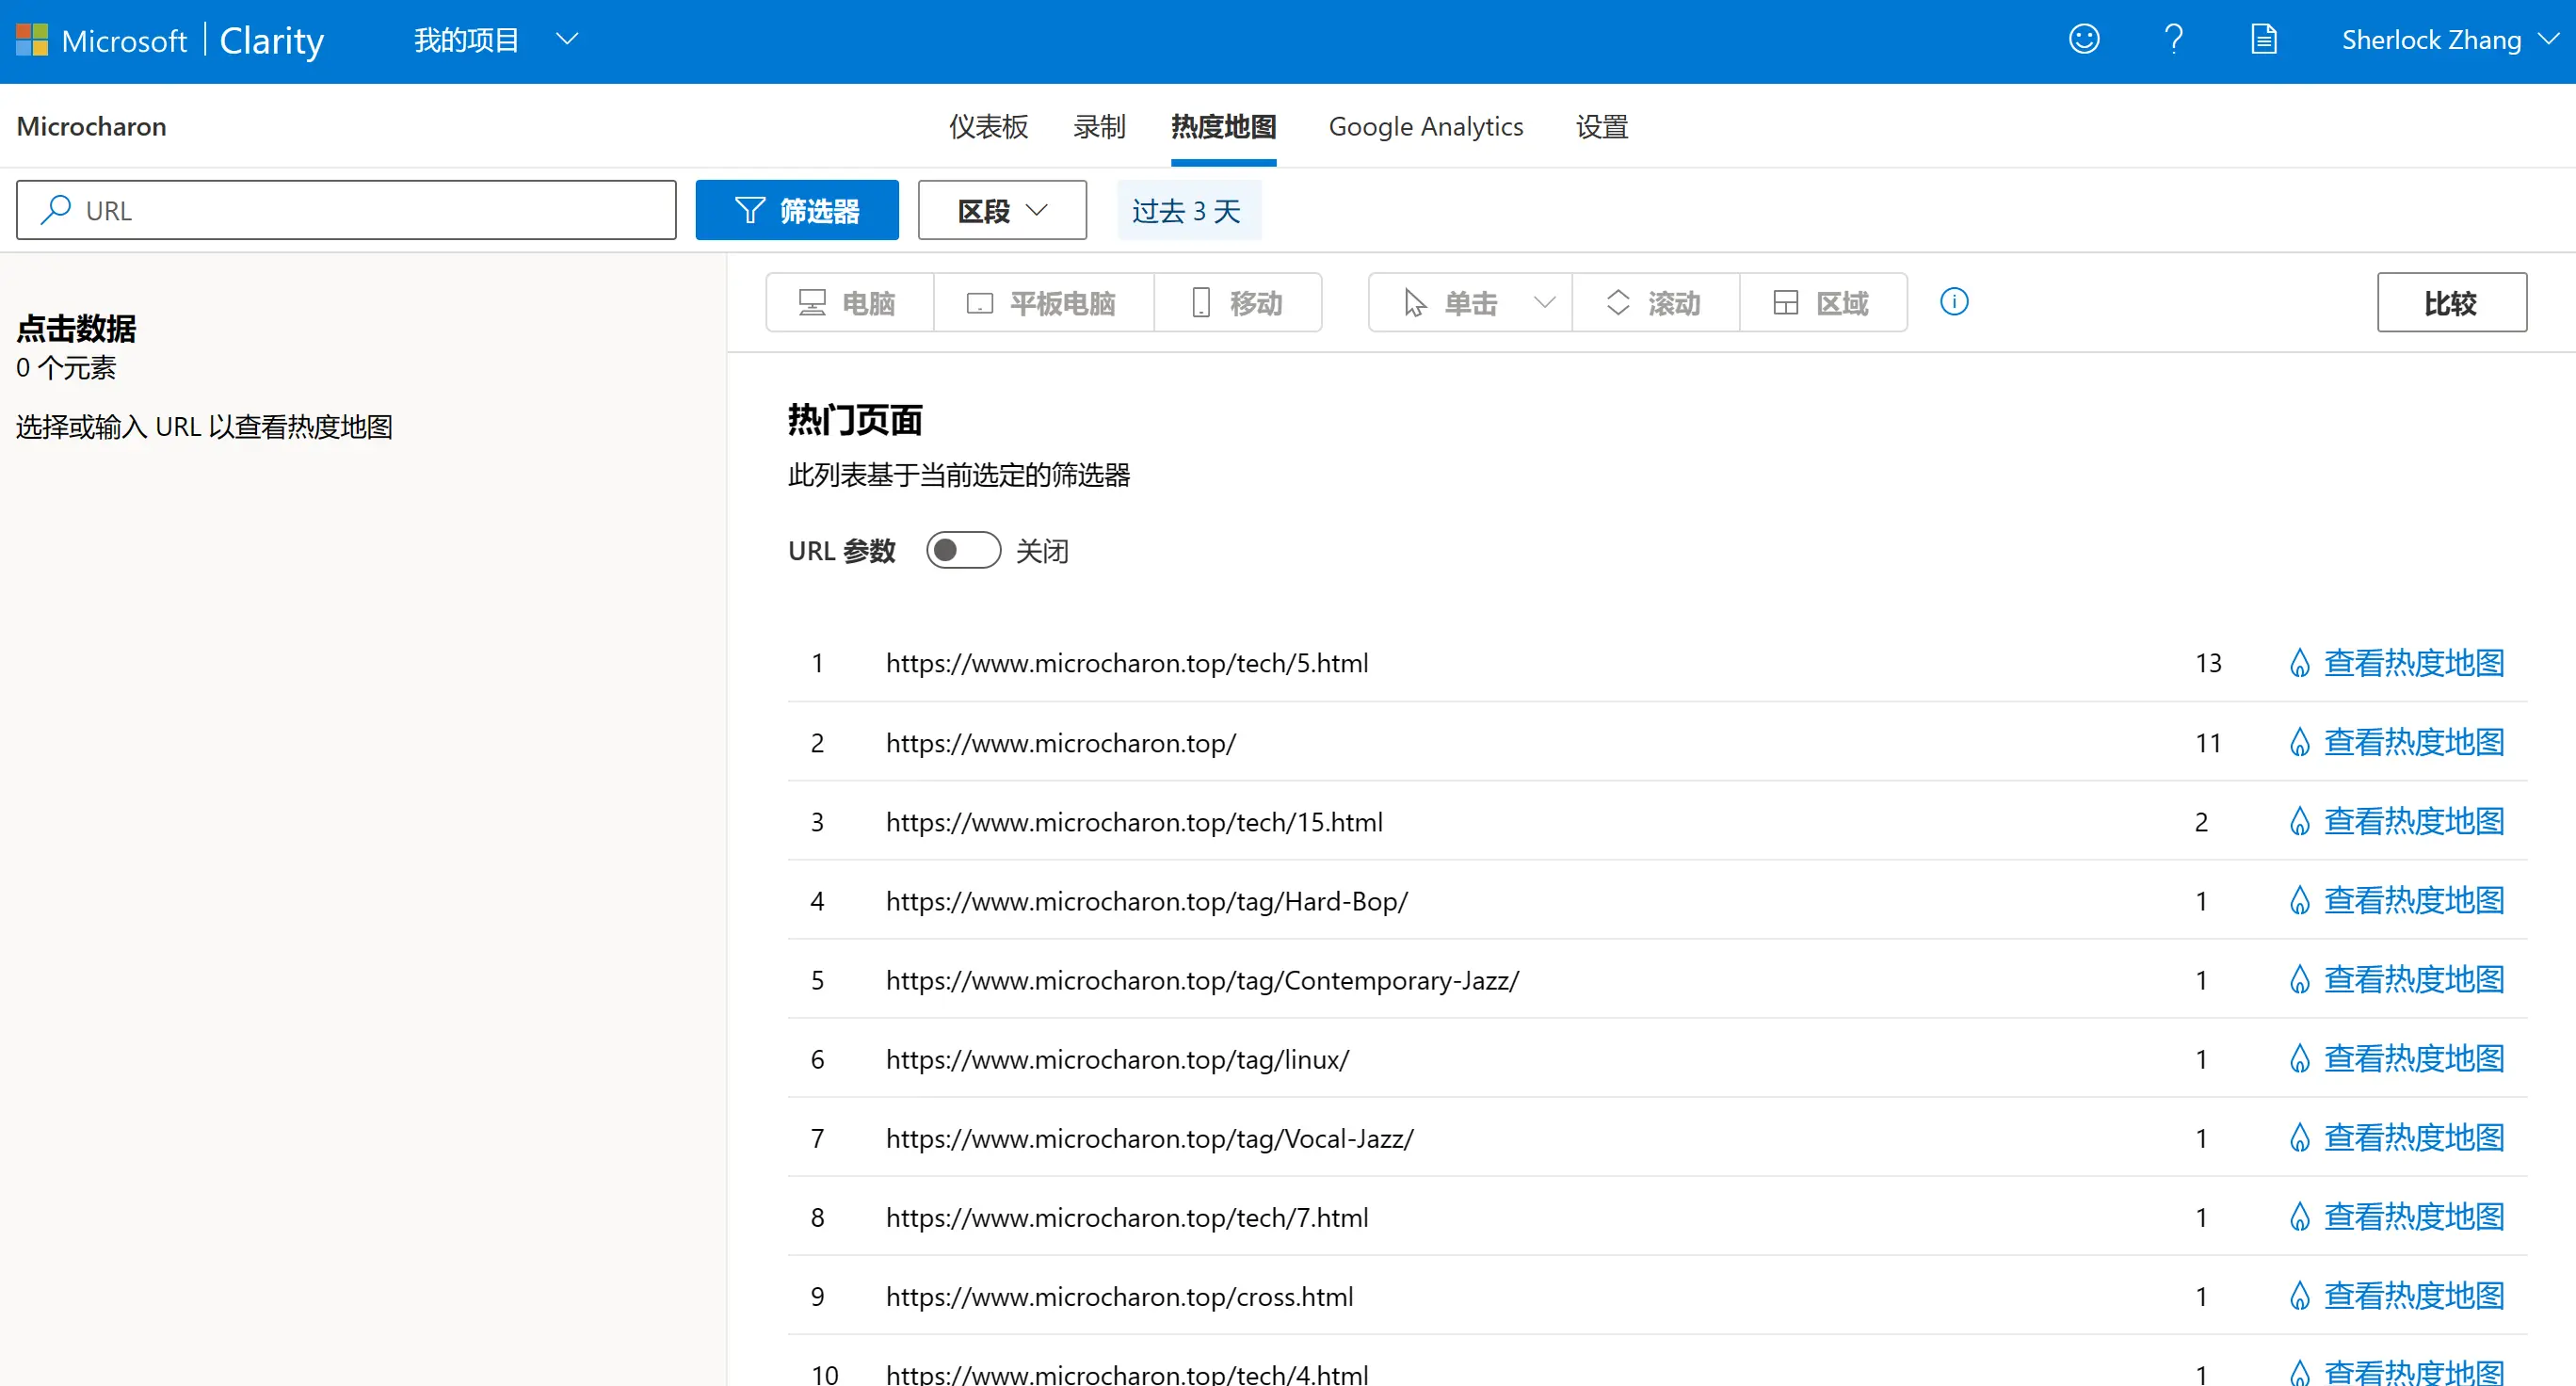Image resolution: width=2576 pixels, height=1386 pixels.
Task: Click the URL search input field
Action: (x=346, y=208)
